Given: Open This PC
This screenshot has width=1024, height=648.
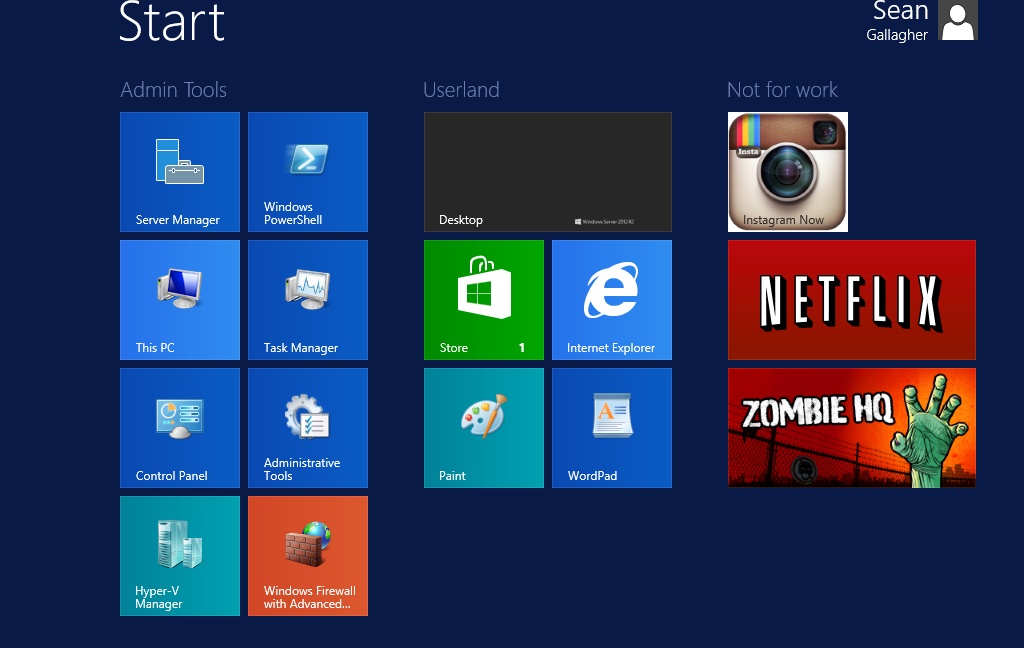Looking at the screenshot, I should coord(179,300).
